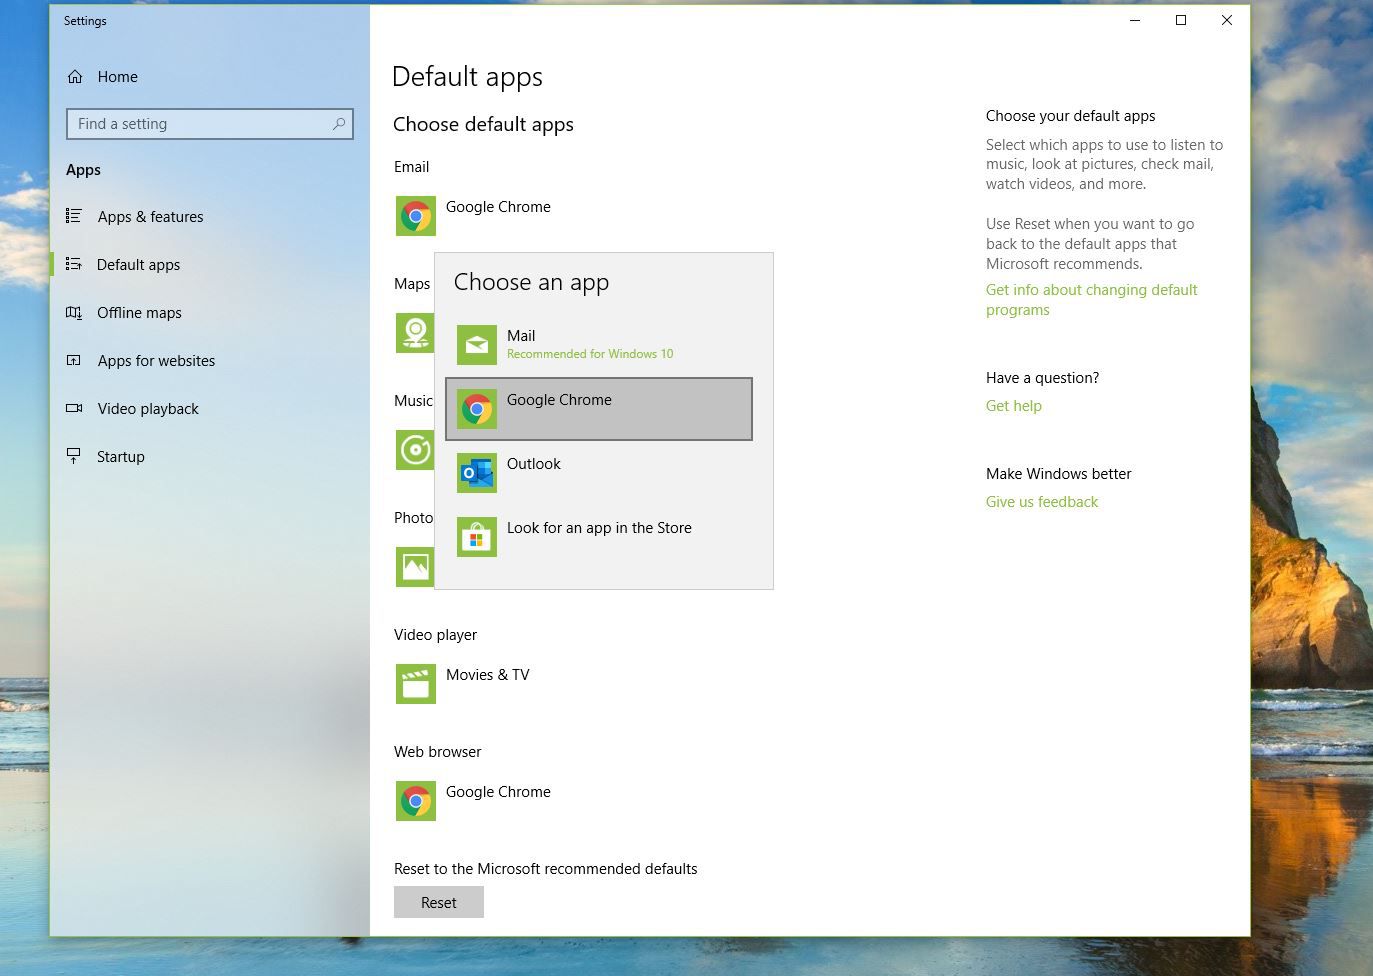
Task: Click the Outlook icon in the popup
Action: [477, 473]
